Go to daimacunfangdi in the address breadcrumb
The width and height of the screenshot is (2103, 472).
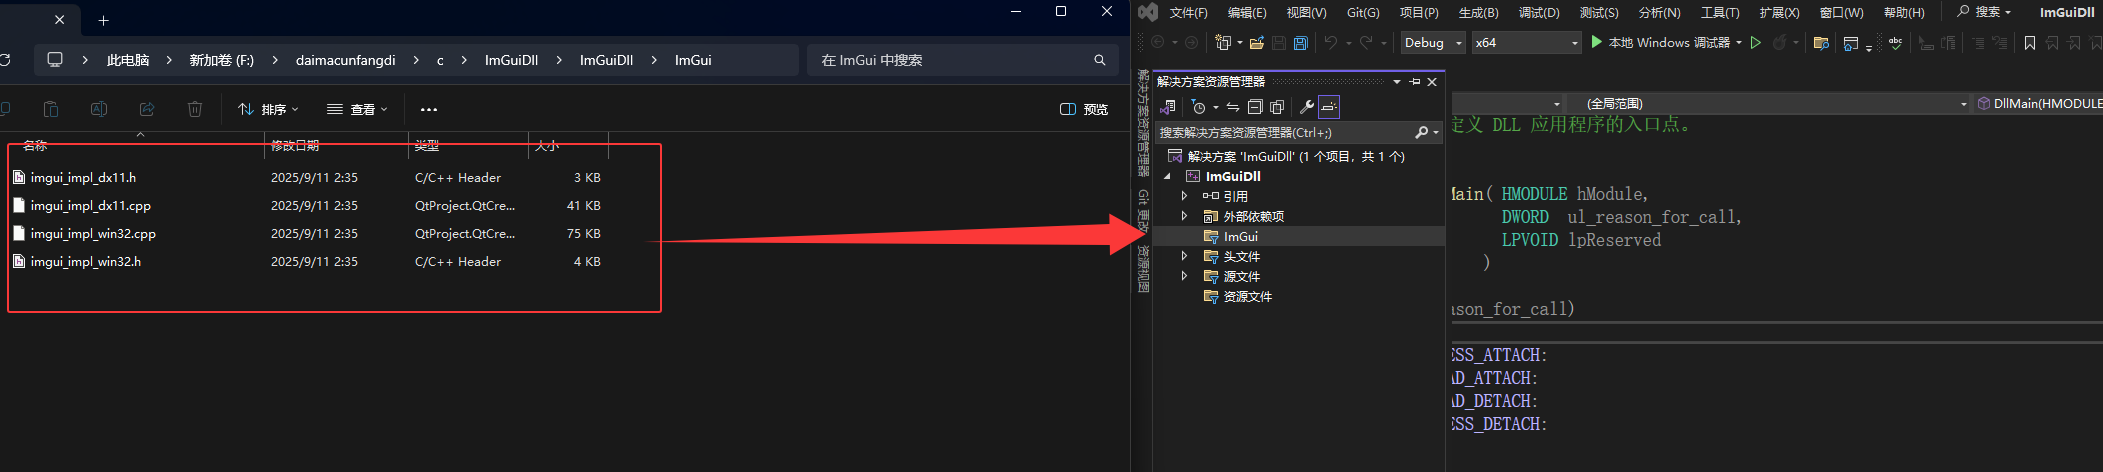[x=345, y=60]
